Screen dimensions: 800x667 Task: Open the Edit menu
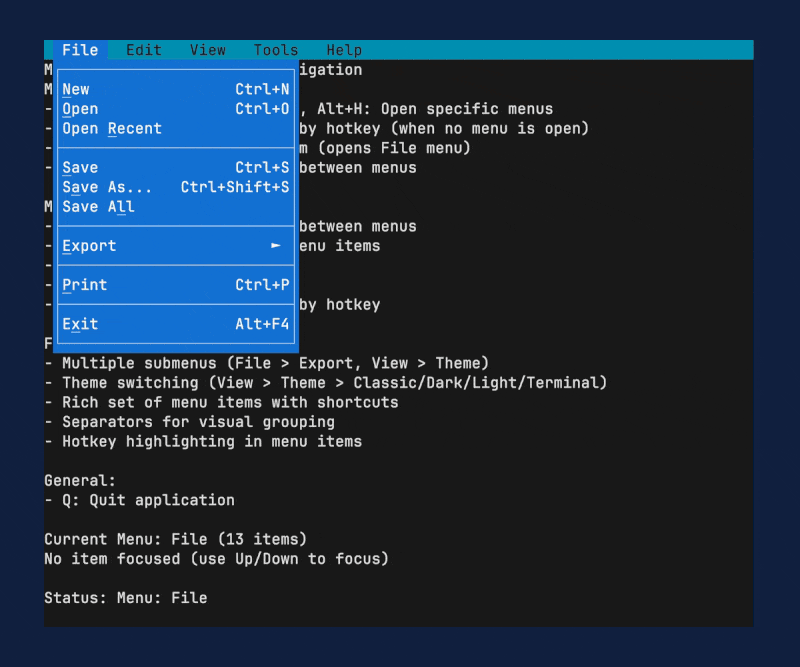pyautogui.click(x=143, y=50)
